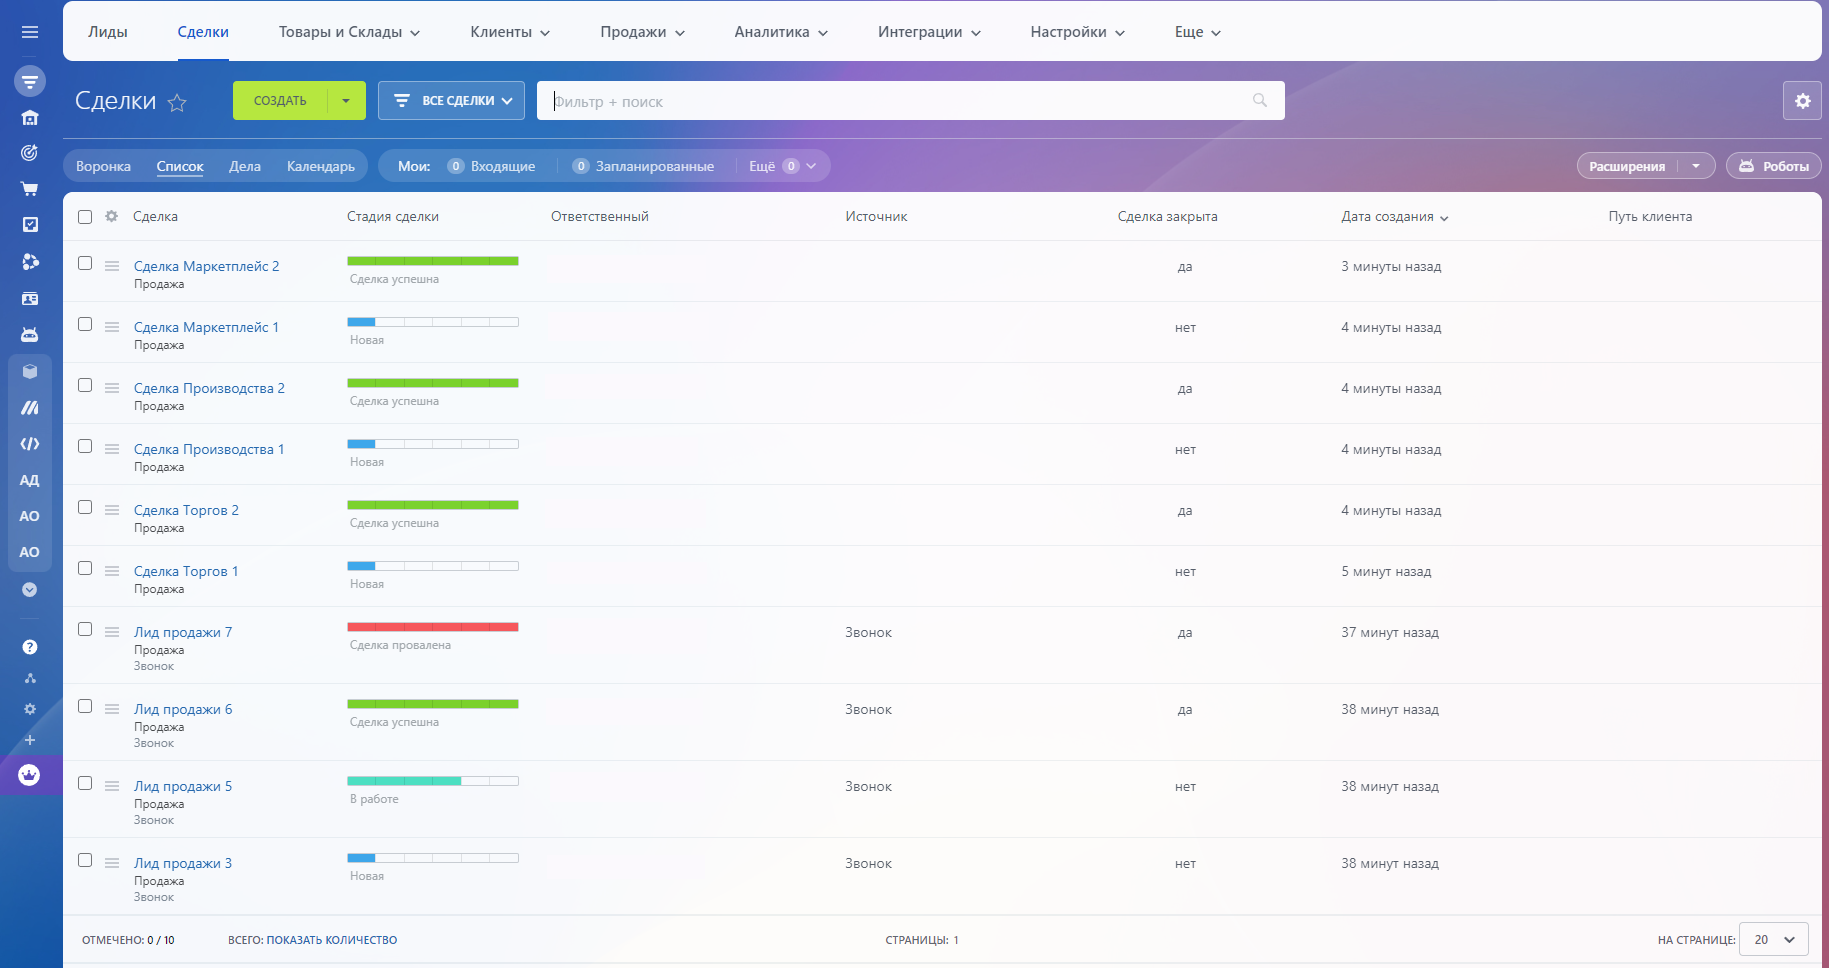Viewport: 1829px width, 968px height.
Task: Open the Сделка Торгов 1 deal link
Action: tap(186, 571)
